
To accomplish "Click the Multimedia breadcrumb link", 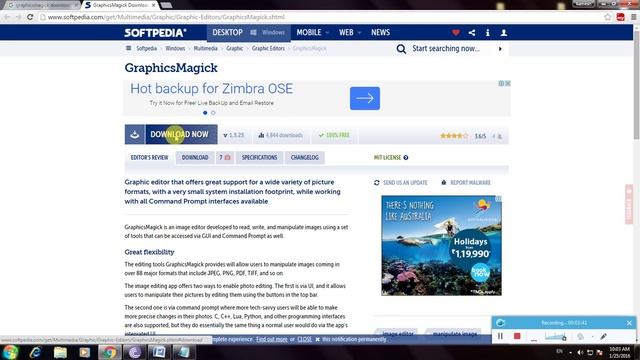I will [x=205, y=48].
